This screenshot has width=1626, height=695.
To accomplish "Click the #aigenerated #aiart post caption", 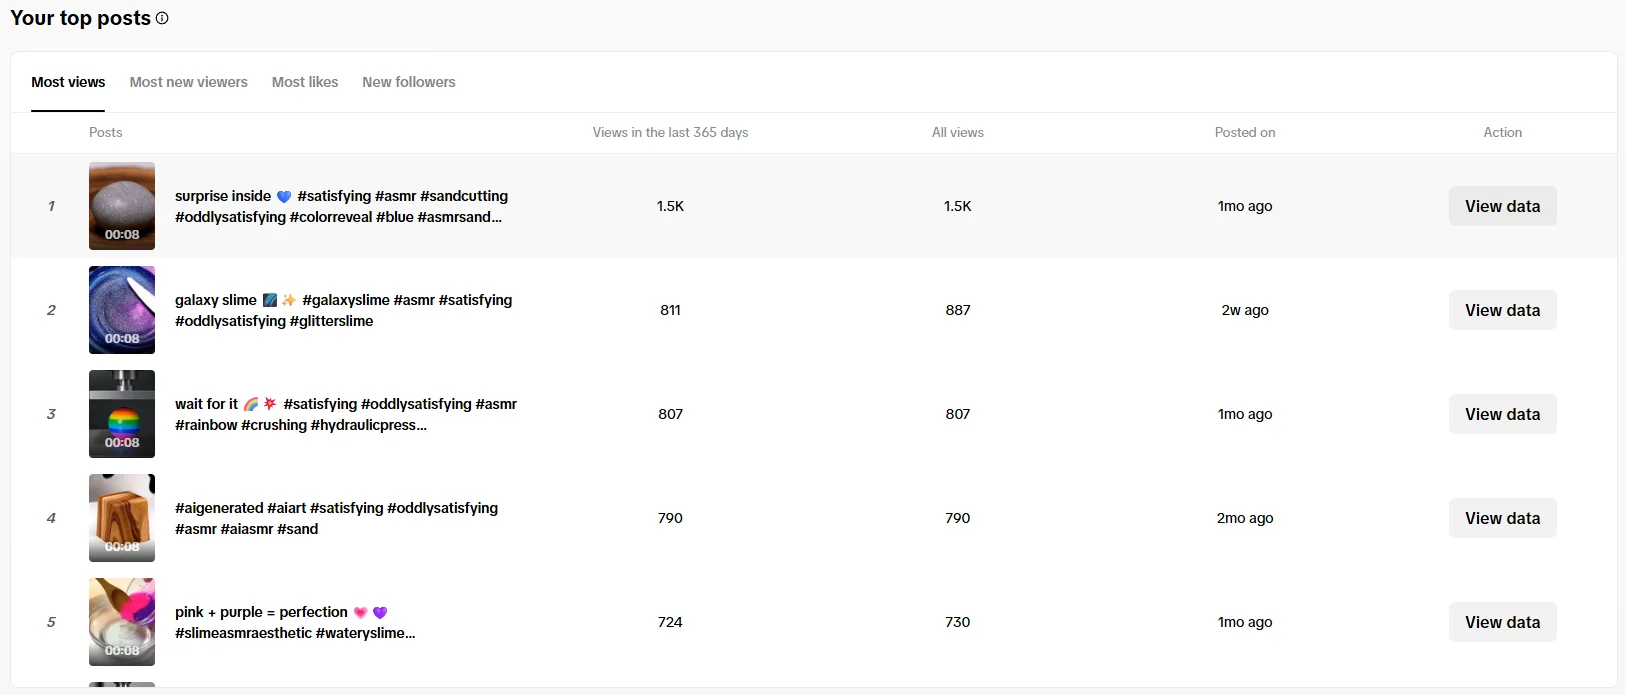I will [x=335, y=518].
